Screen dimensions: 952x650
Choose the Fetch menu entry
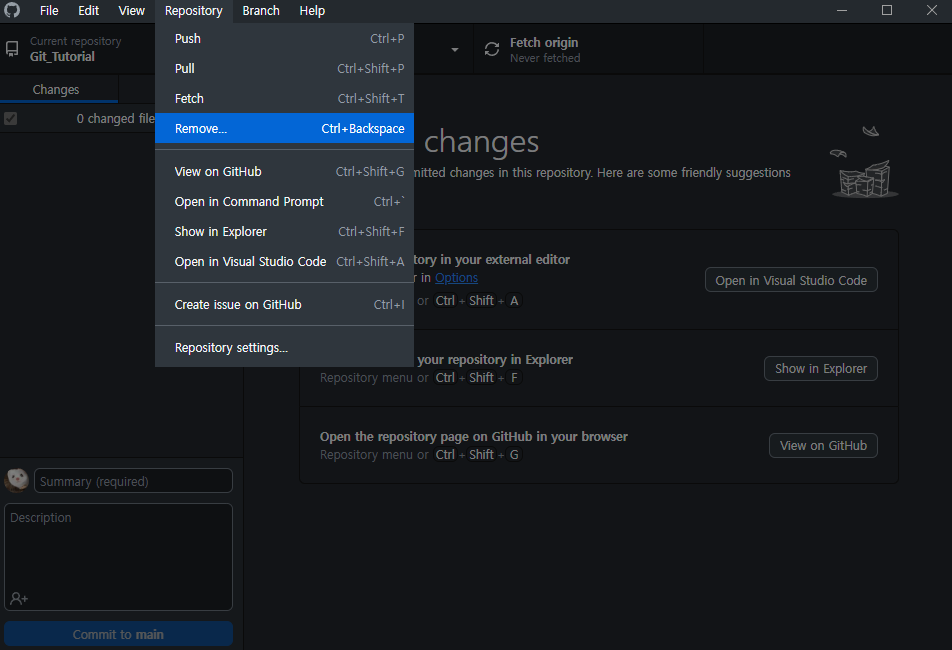[284, 98]
